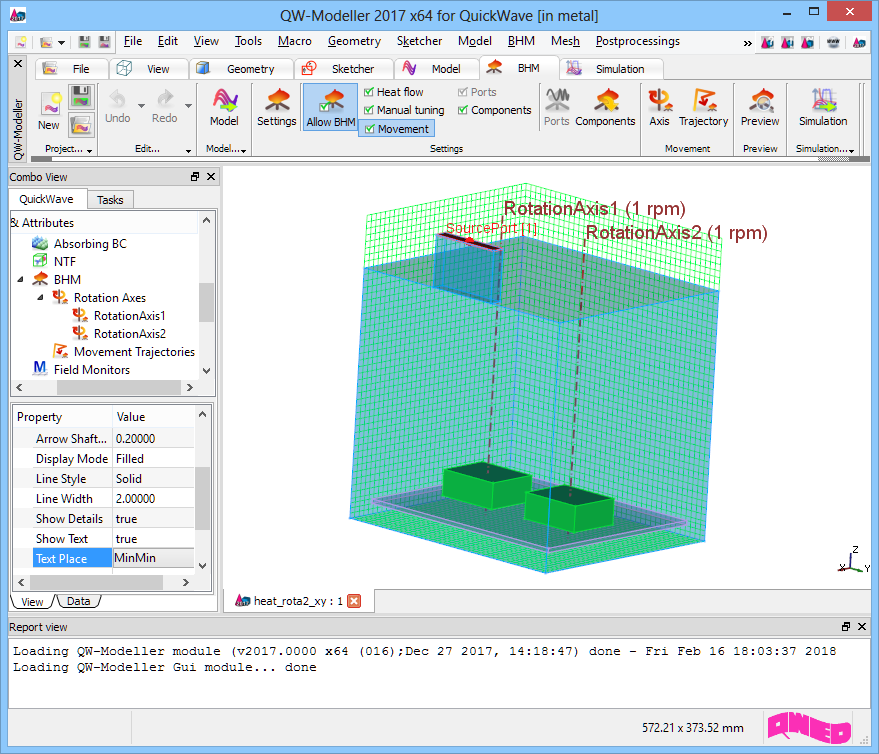Viewport: 879px width, 754px height.
Task: Toggle the Allow BHM button
Action: coord(331,108)
